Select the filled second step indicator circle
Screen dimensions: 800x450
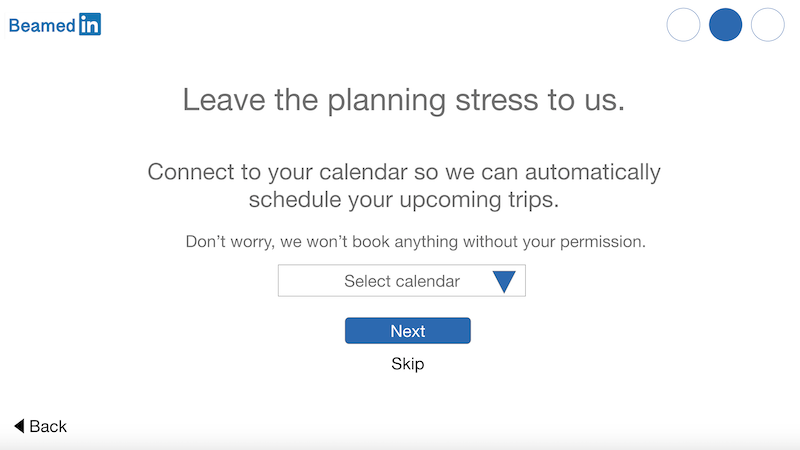click(x=726, y=24)
